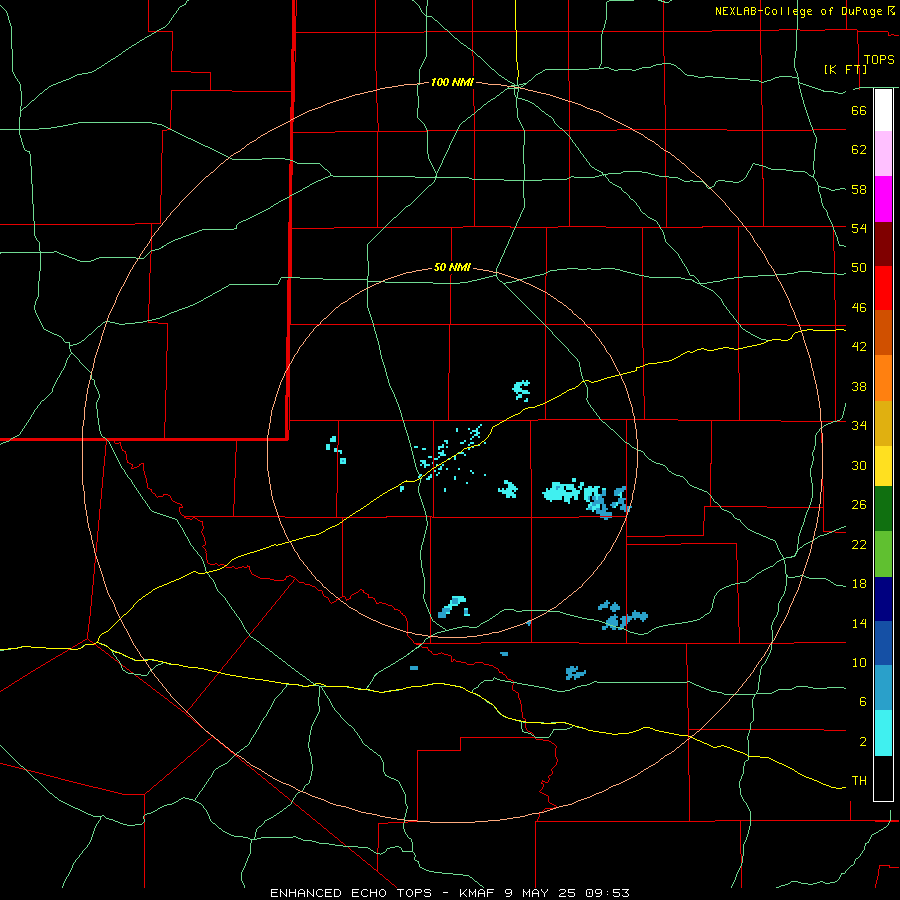Click the light green 18-22 kft swatch

883,554
